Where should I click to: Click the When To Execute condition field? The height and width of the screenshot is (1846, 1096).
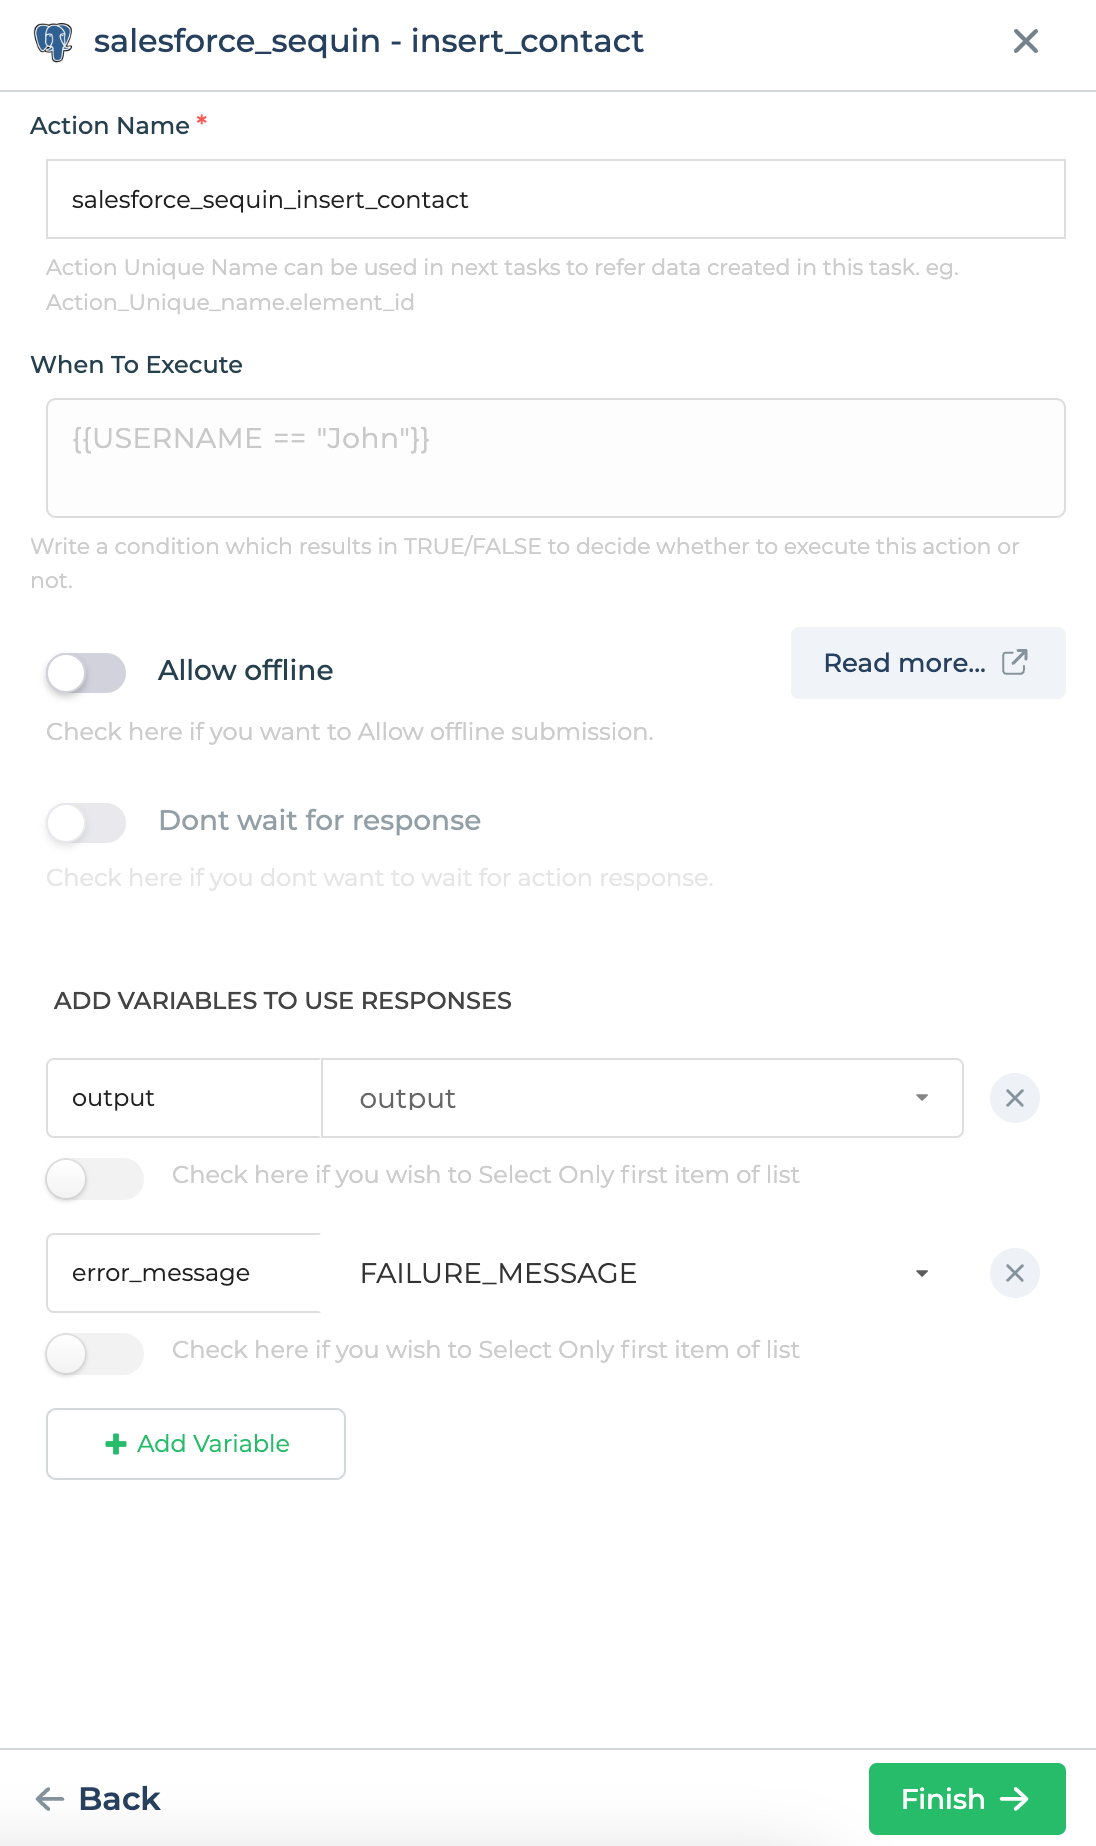tap(556, 458)
